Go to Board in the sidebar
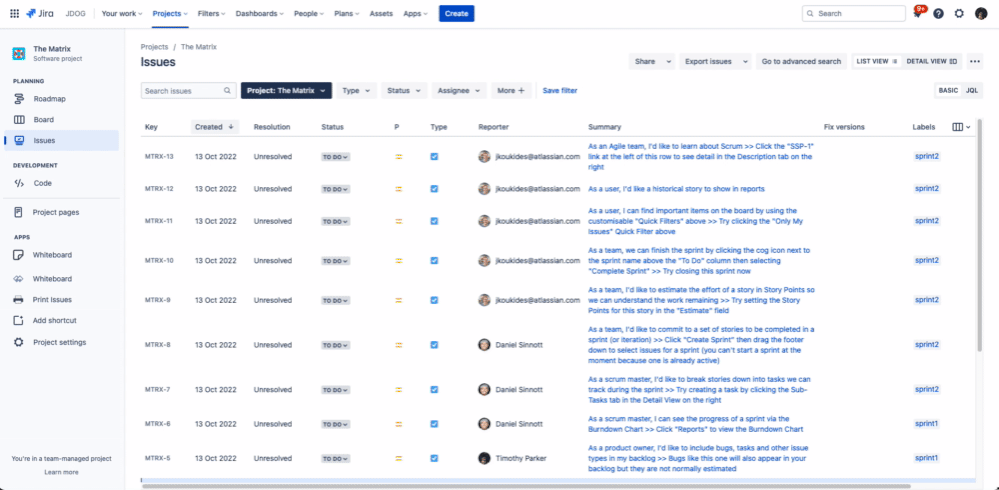Viewport: 999px width, 490px height. pos(43,119)
